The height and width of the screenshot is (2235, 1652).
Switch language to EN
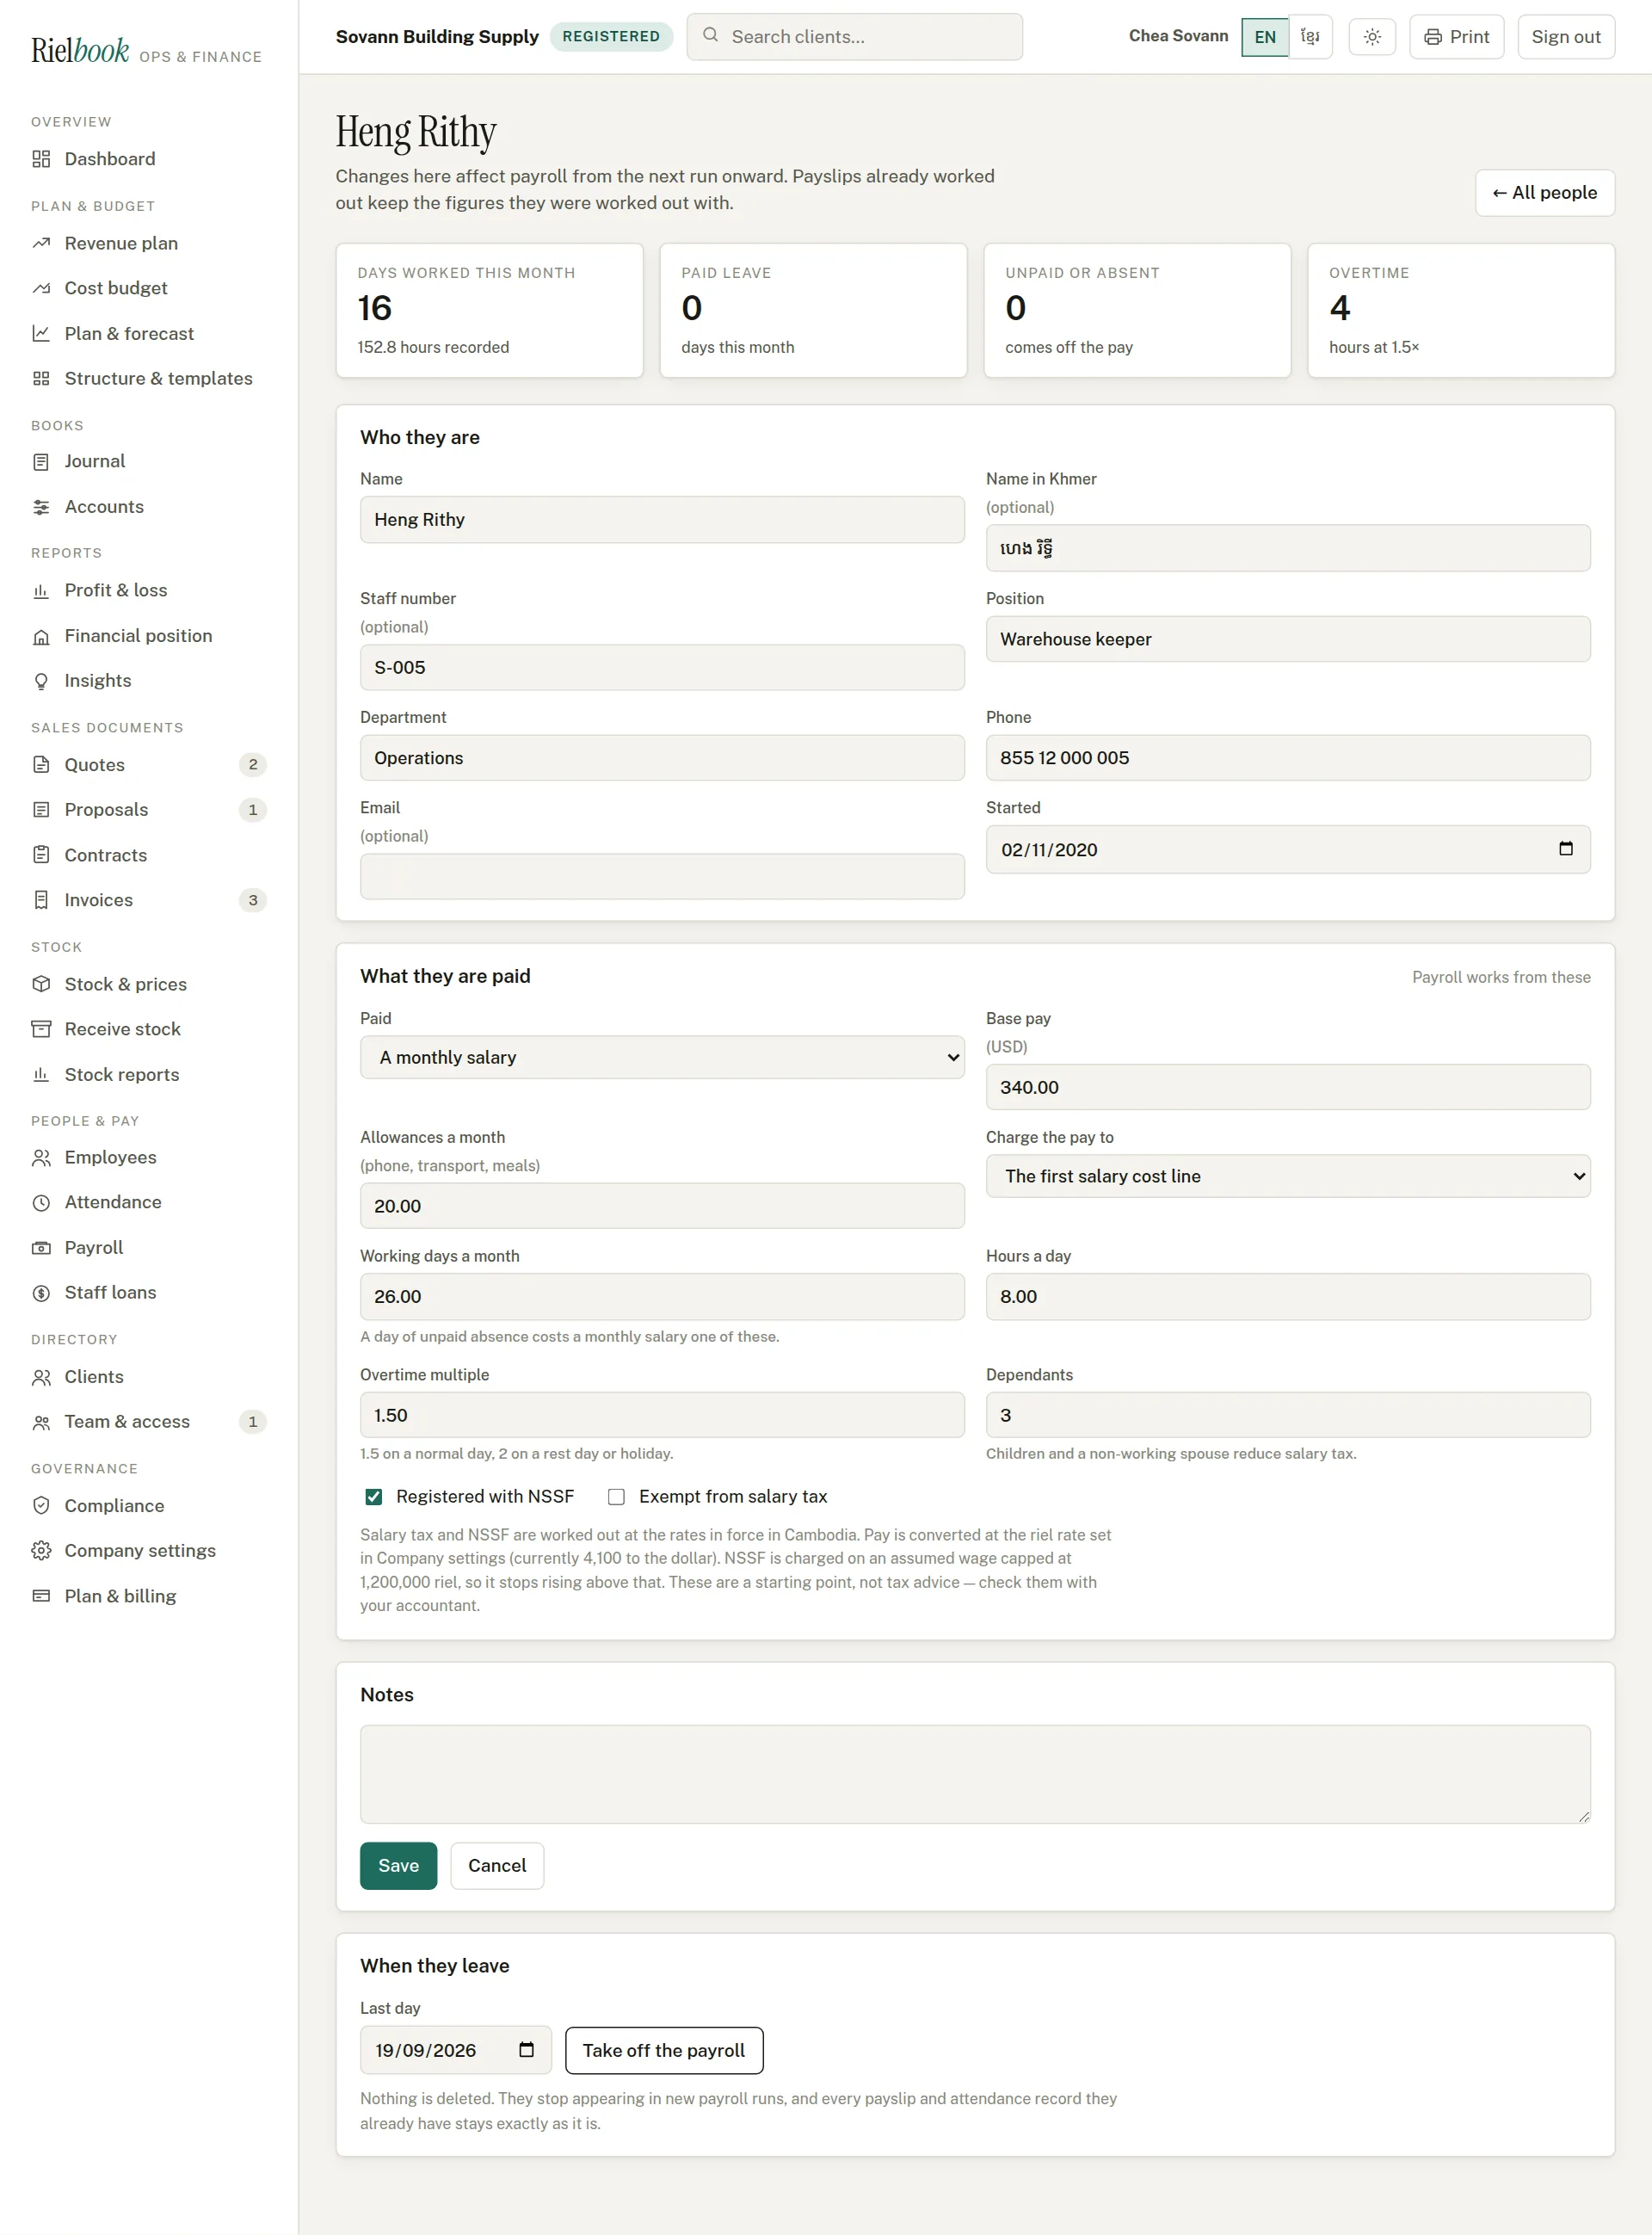1265,37
